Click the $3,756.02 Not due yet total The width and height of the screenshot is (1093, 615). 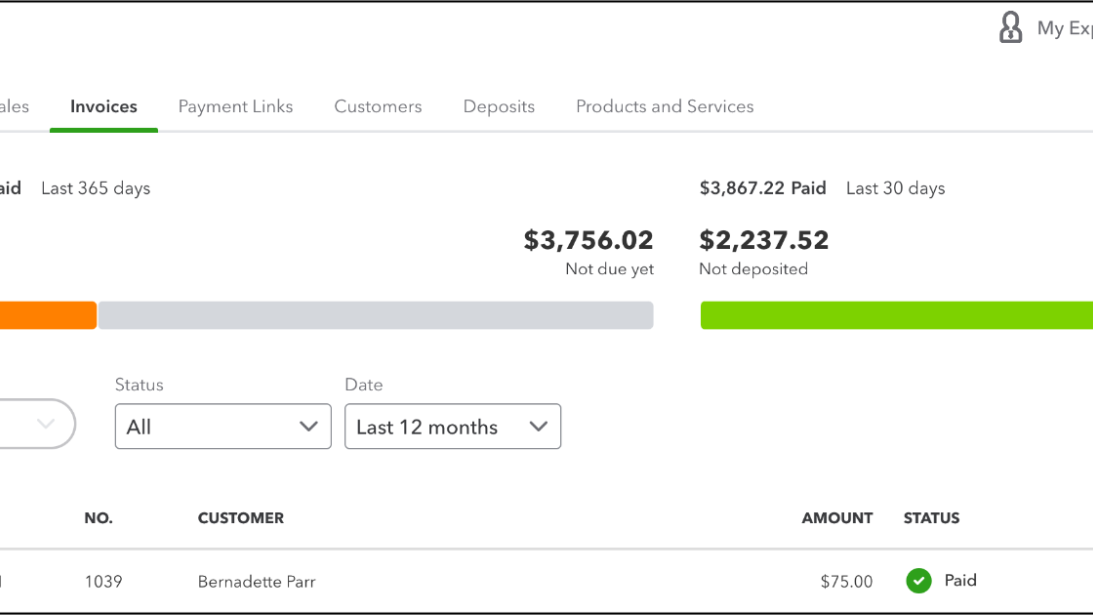pyautogui.click(x=588, y=241)
